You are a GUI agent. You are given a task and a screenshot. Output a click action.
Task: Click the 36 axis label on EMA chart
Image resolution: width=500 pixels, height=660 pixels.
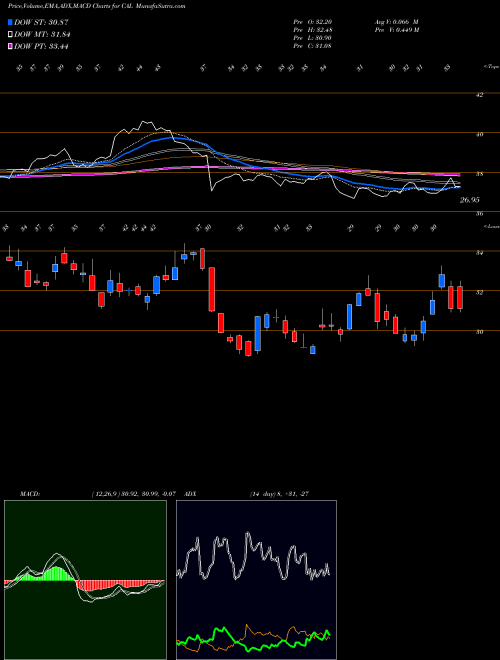click(x=479, y=214)
